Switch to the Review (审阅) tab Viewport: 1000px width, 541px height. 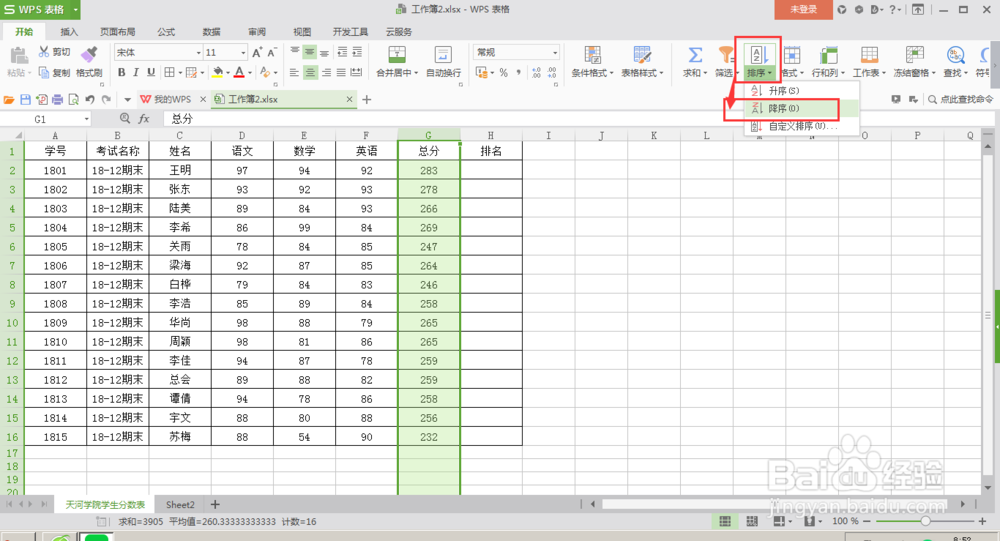coord(256,31)
